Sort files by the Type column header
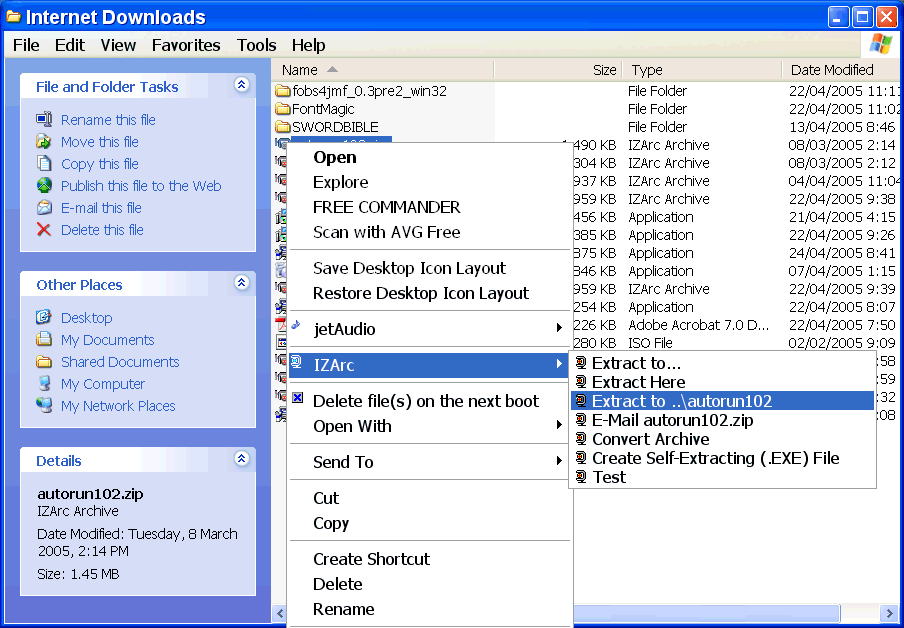This screenshot has height=628, width=904. pos(702,70)
